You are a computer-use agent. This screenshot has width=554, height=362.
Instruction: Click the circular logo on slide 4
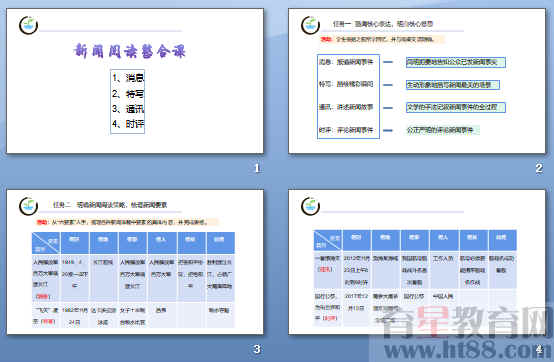[x=310, y=206]
